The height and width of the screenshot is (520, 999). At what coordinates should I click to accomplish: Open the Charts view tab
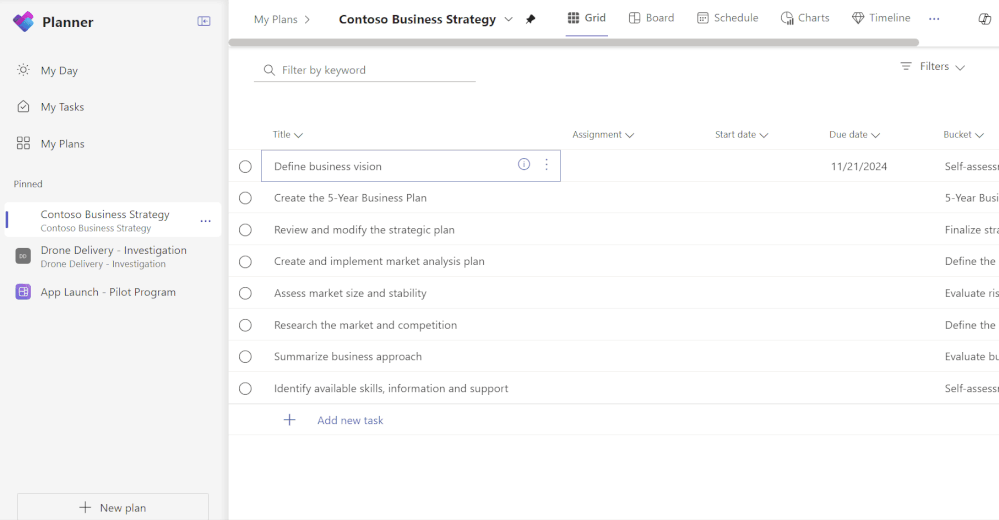[805, 18]
